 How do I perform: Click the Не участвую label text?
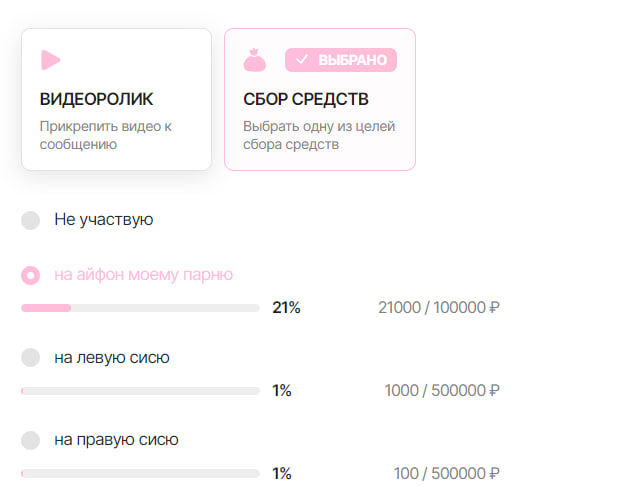point(104,220)
